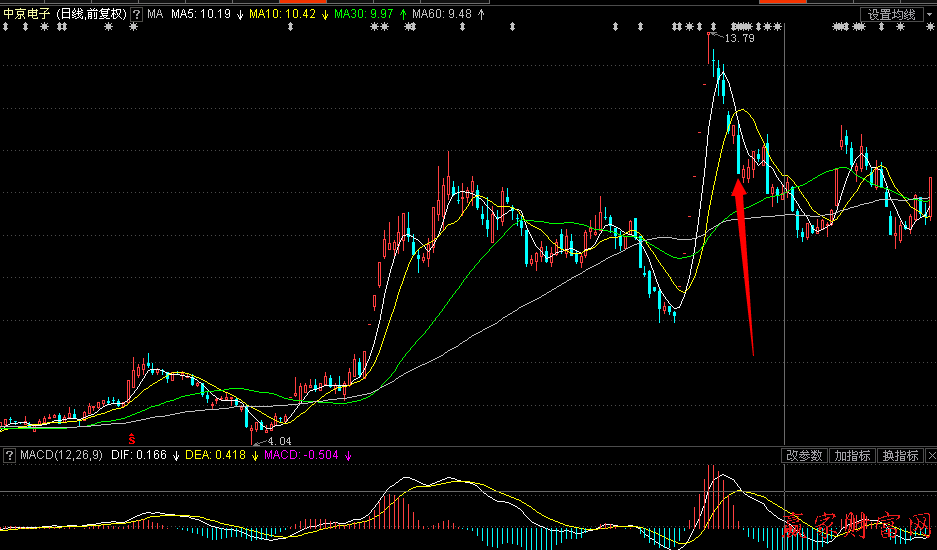Viewport: 937px width, 550px height.
Task: Select the 中京电子 (日线,前复权) chart title
Action: pos(63,15)
